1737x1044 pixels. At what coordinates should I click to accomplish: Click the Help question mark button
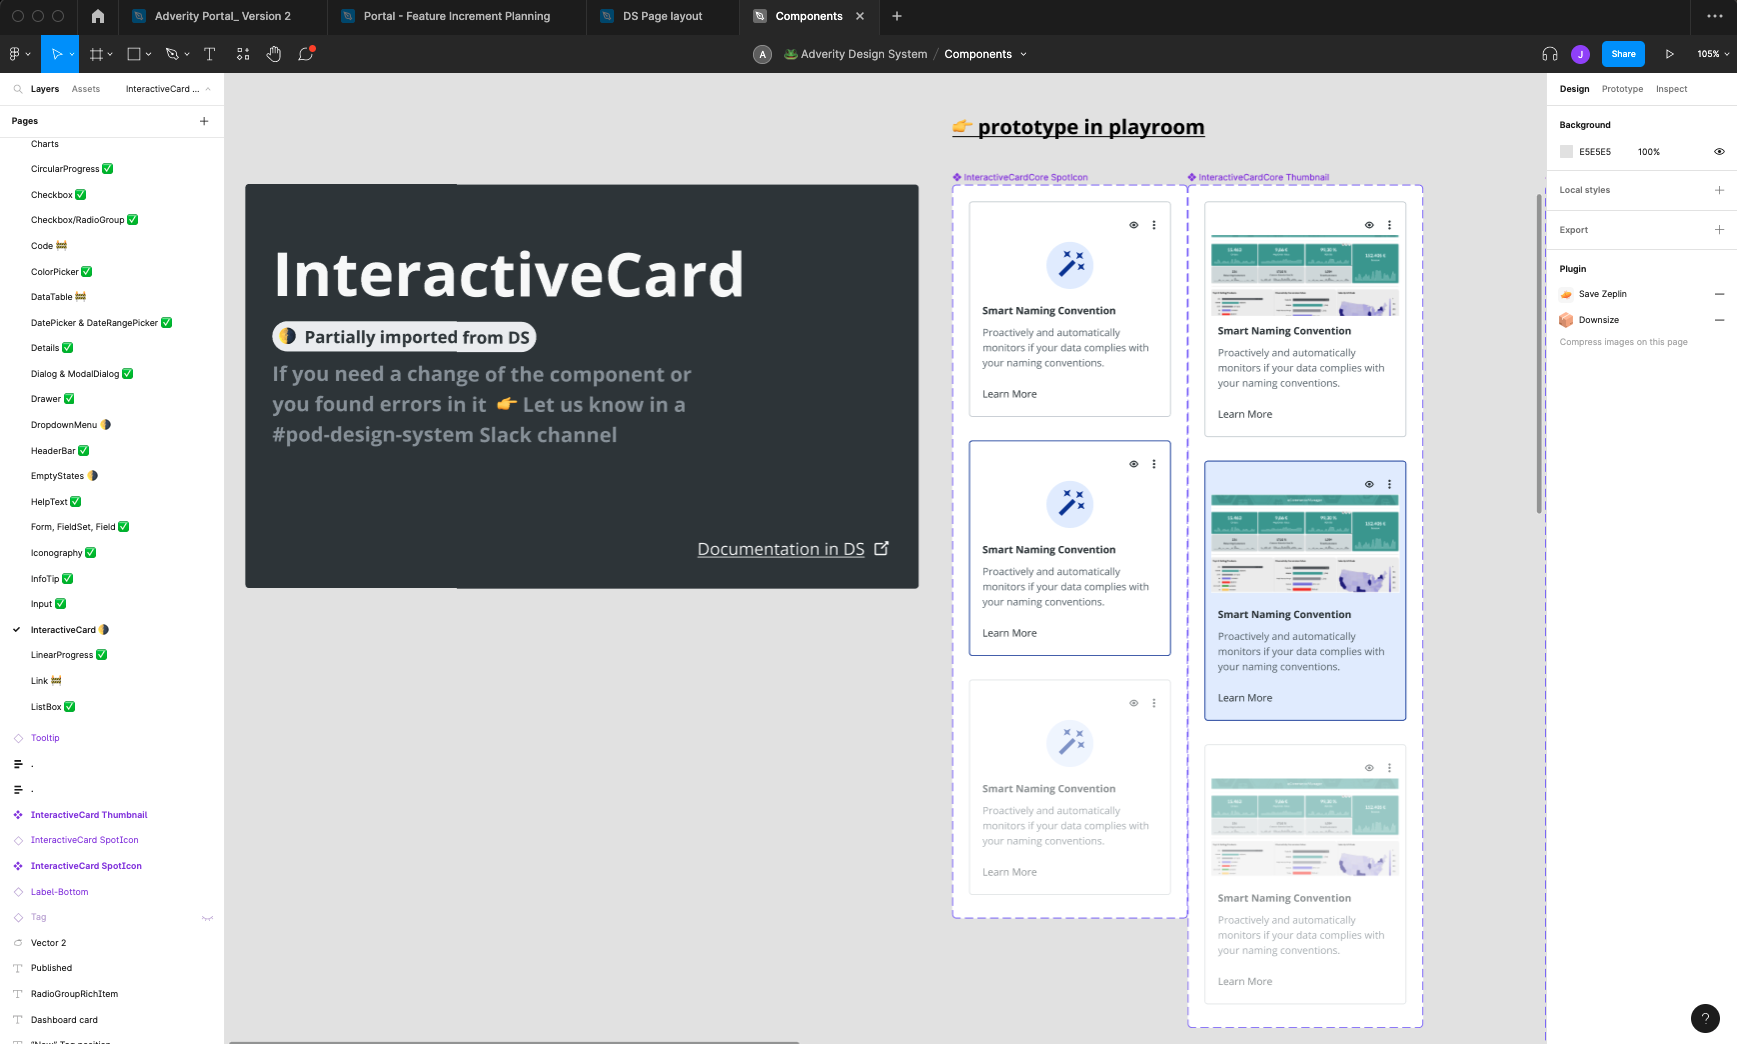[1704, 1018]
